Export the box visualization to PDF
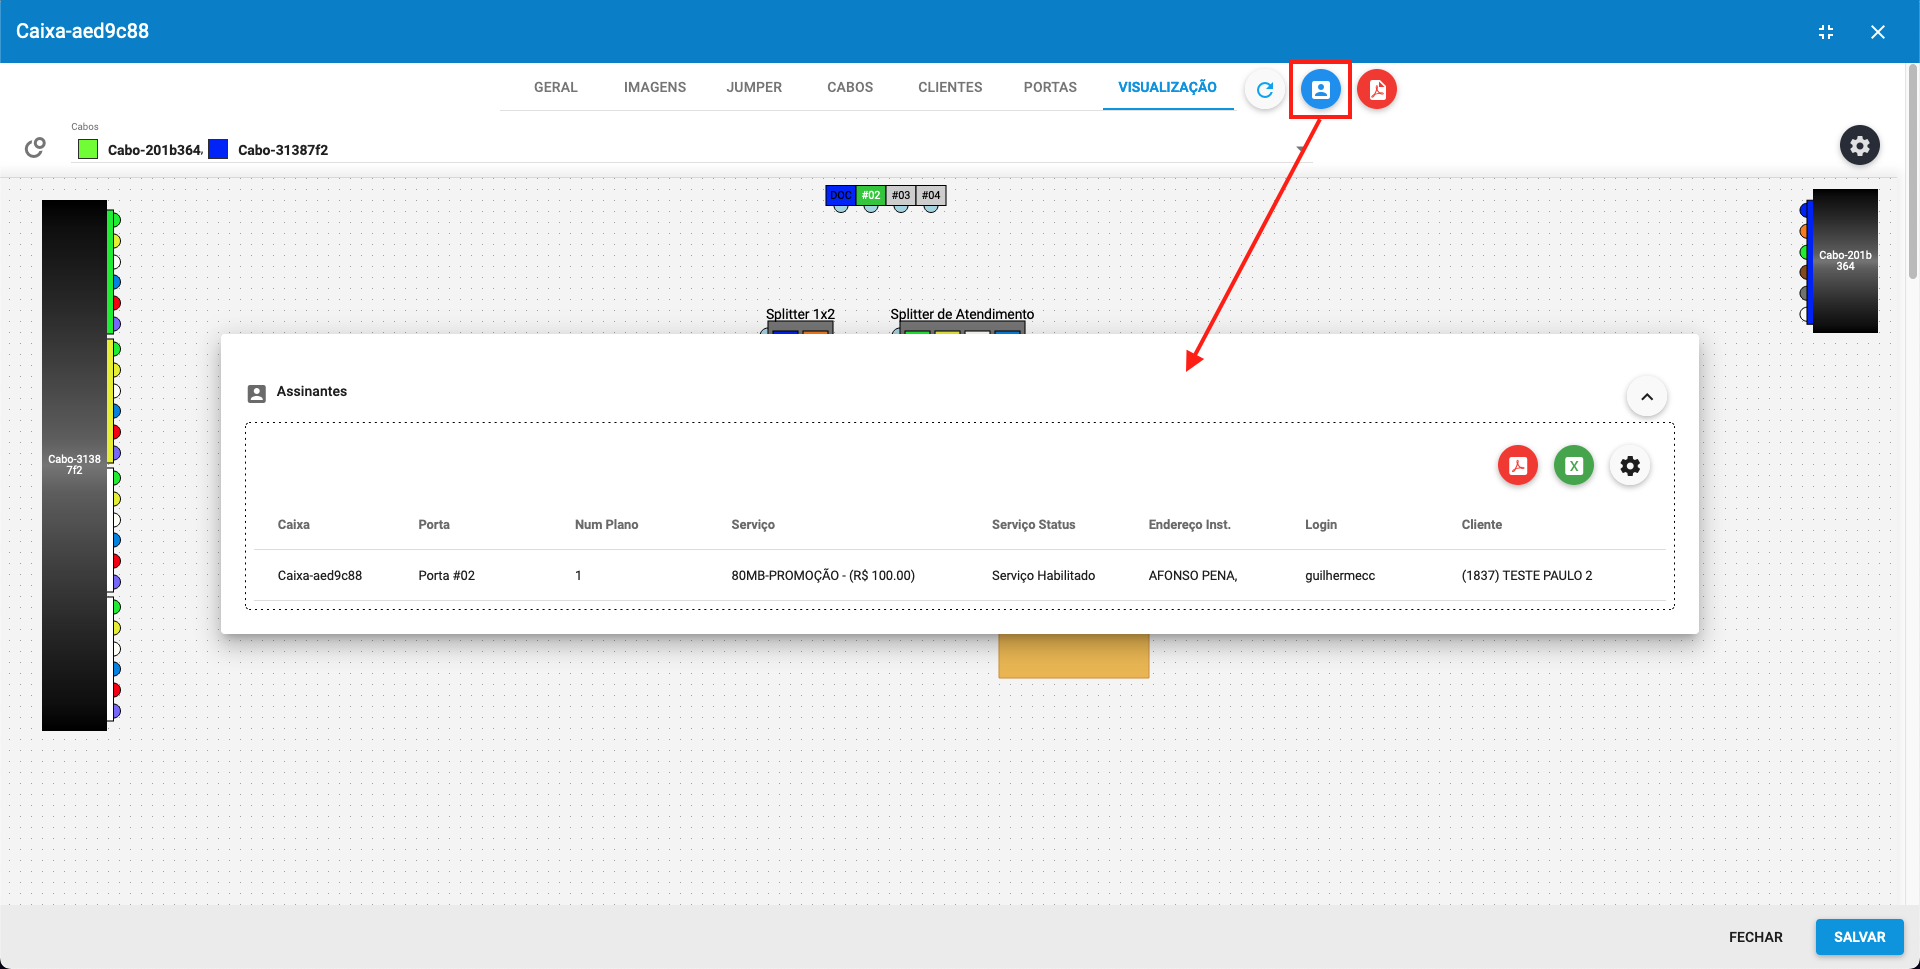Screen dimensions: 1920x969 pyautogui.click(x=1377, y=89)
